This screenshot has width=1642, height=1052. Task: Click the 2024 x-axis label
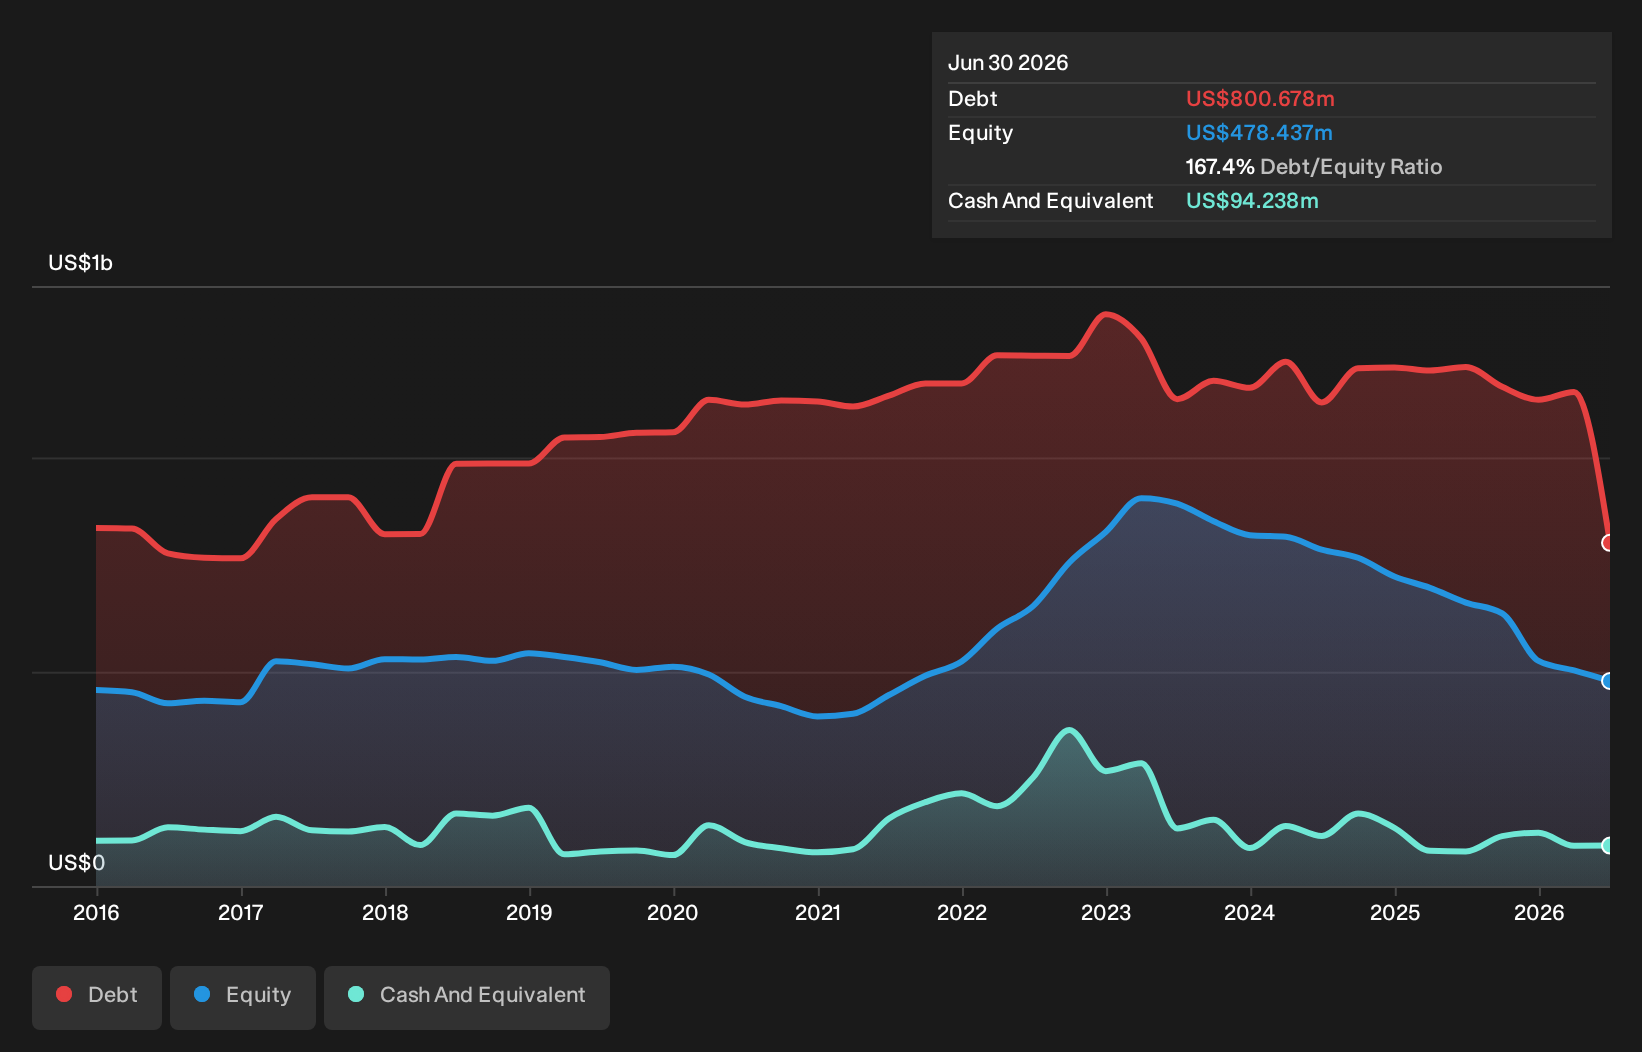point(1250,912)
